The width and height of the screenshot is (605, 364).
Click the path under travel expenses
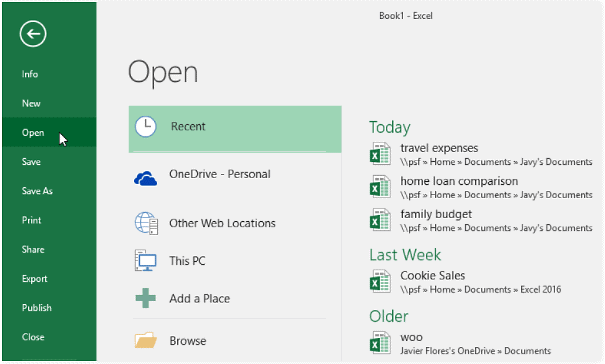pyautogui.click(x=496, y=162)
